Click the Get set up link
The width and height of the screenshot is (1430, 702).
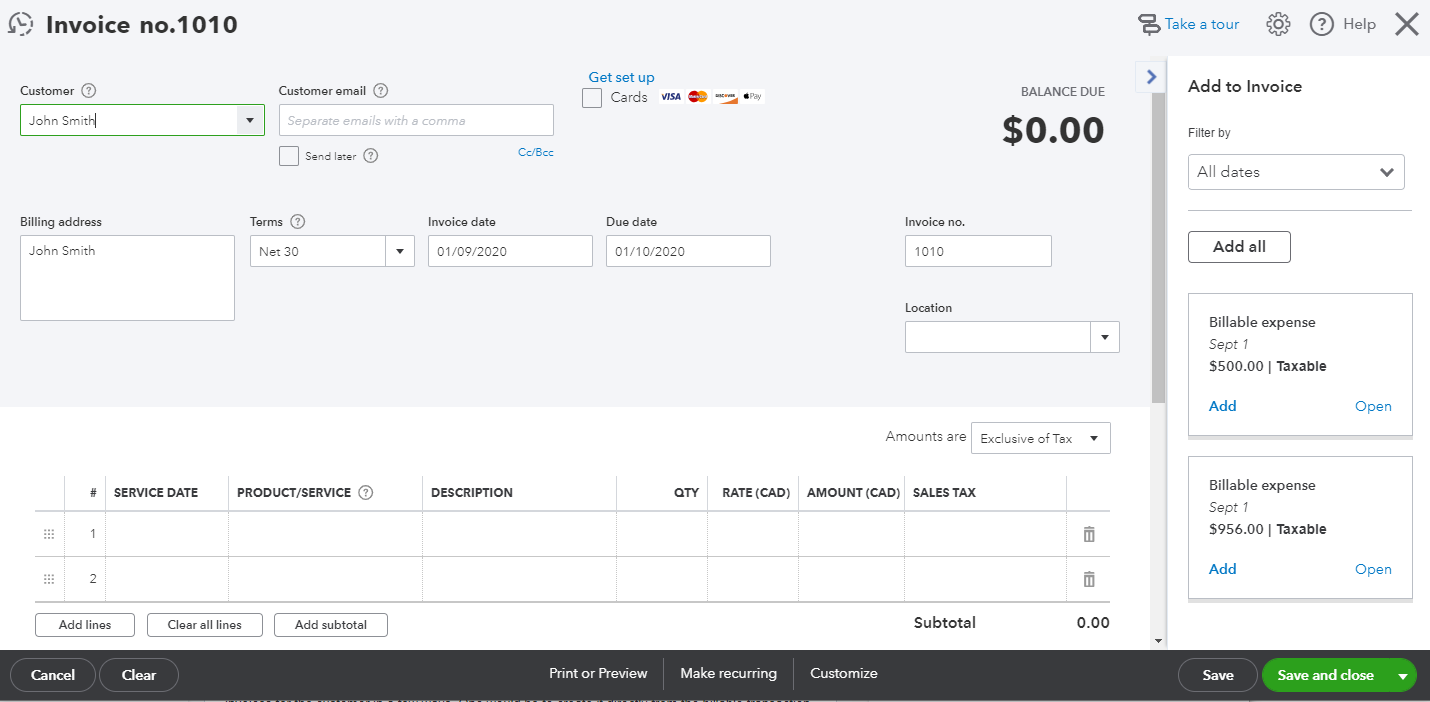[621, 77]
